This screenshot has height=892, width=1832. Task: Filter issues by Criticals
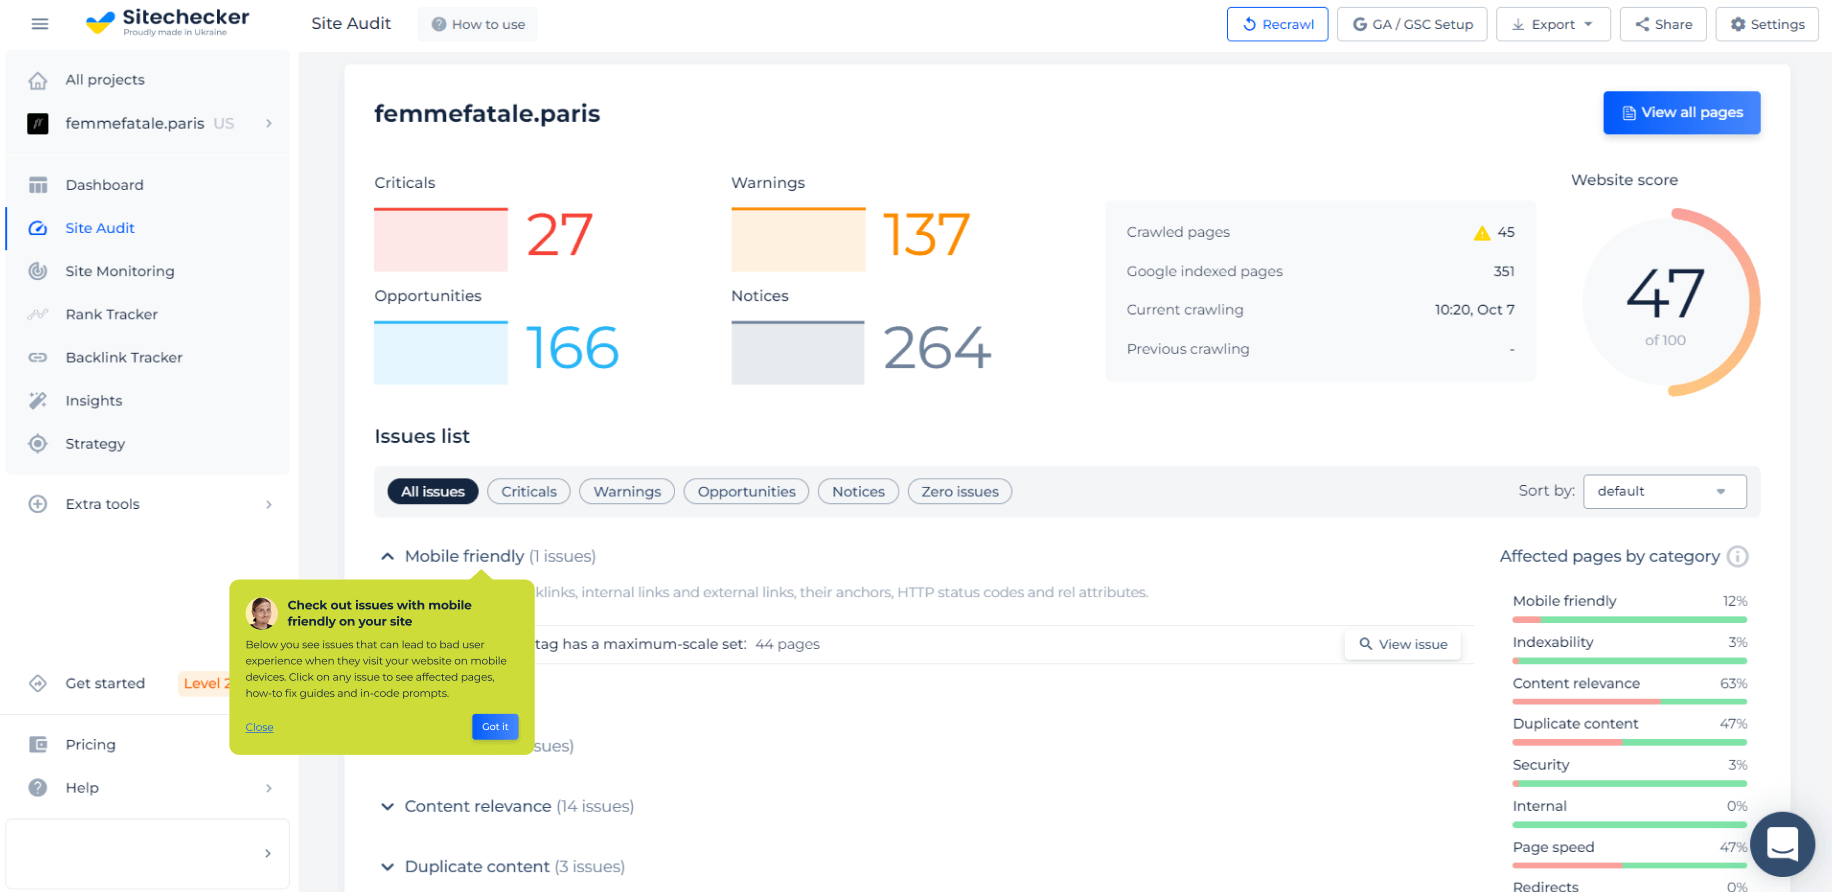coord(529,491)
